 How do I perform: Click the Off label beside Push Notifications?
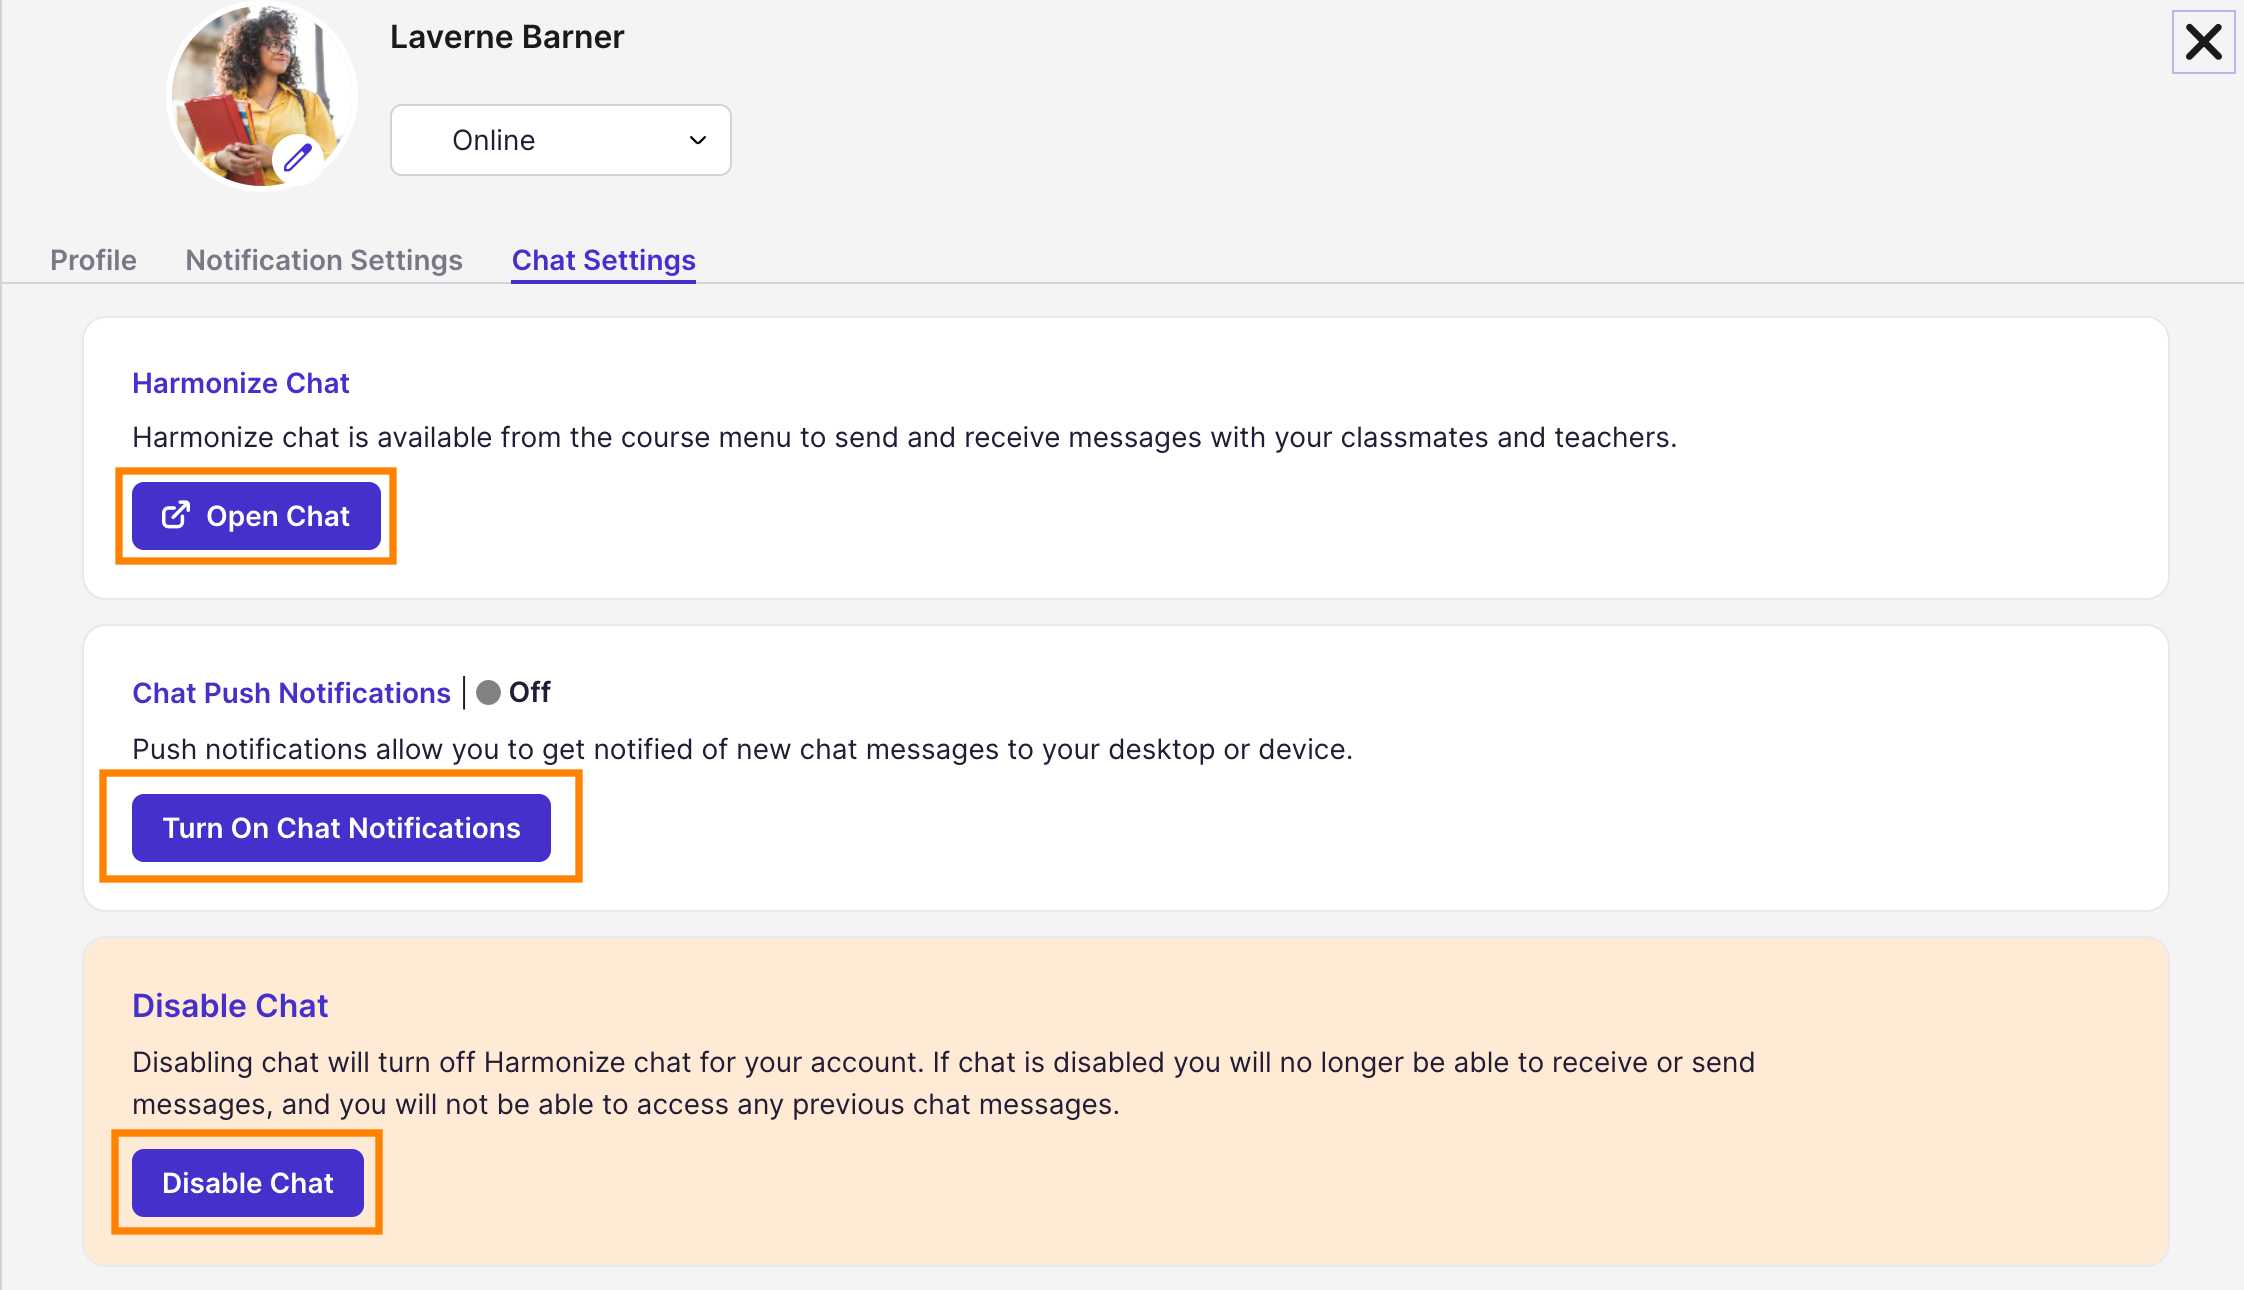(530, 692)
